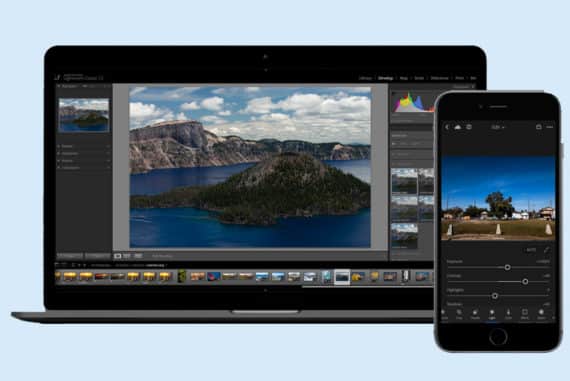Screen dimensions: 570x381
Task: Tap the pencil icon beside the Auto button
Action: 546,250
